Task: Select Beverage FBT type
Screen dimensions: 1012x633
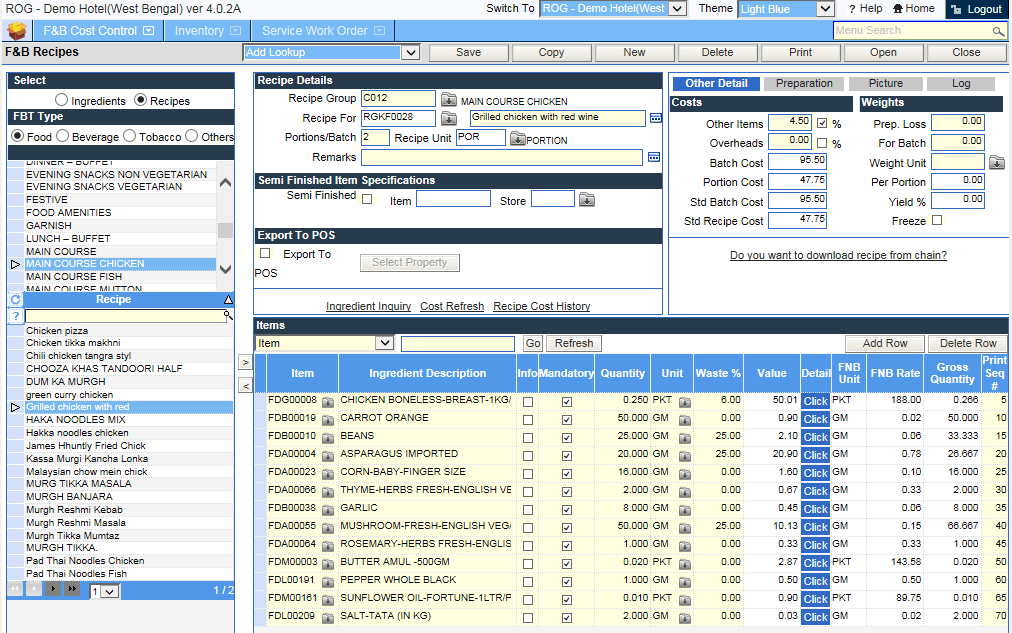Action: pos(63,136)
